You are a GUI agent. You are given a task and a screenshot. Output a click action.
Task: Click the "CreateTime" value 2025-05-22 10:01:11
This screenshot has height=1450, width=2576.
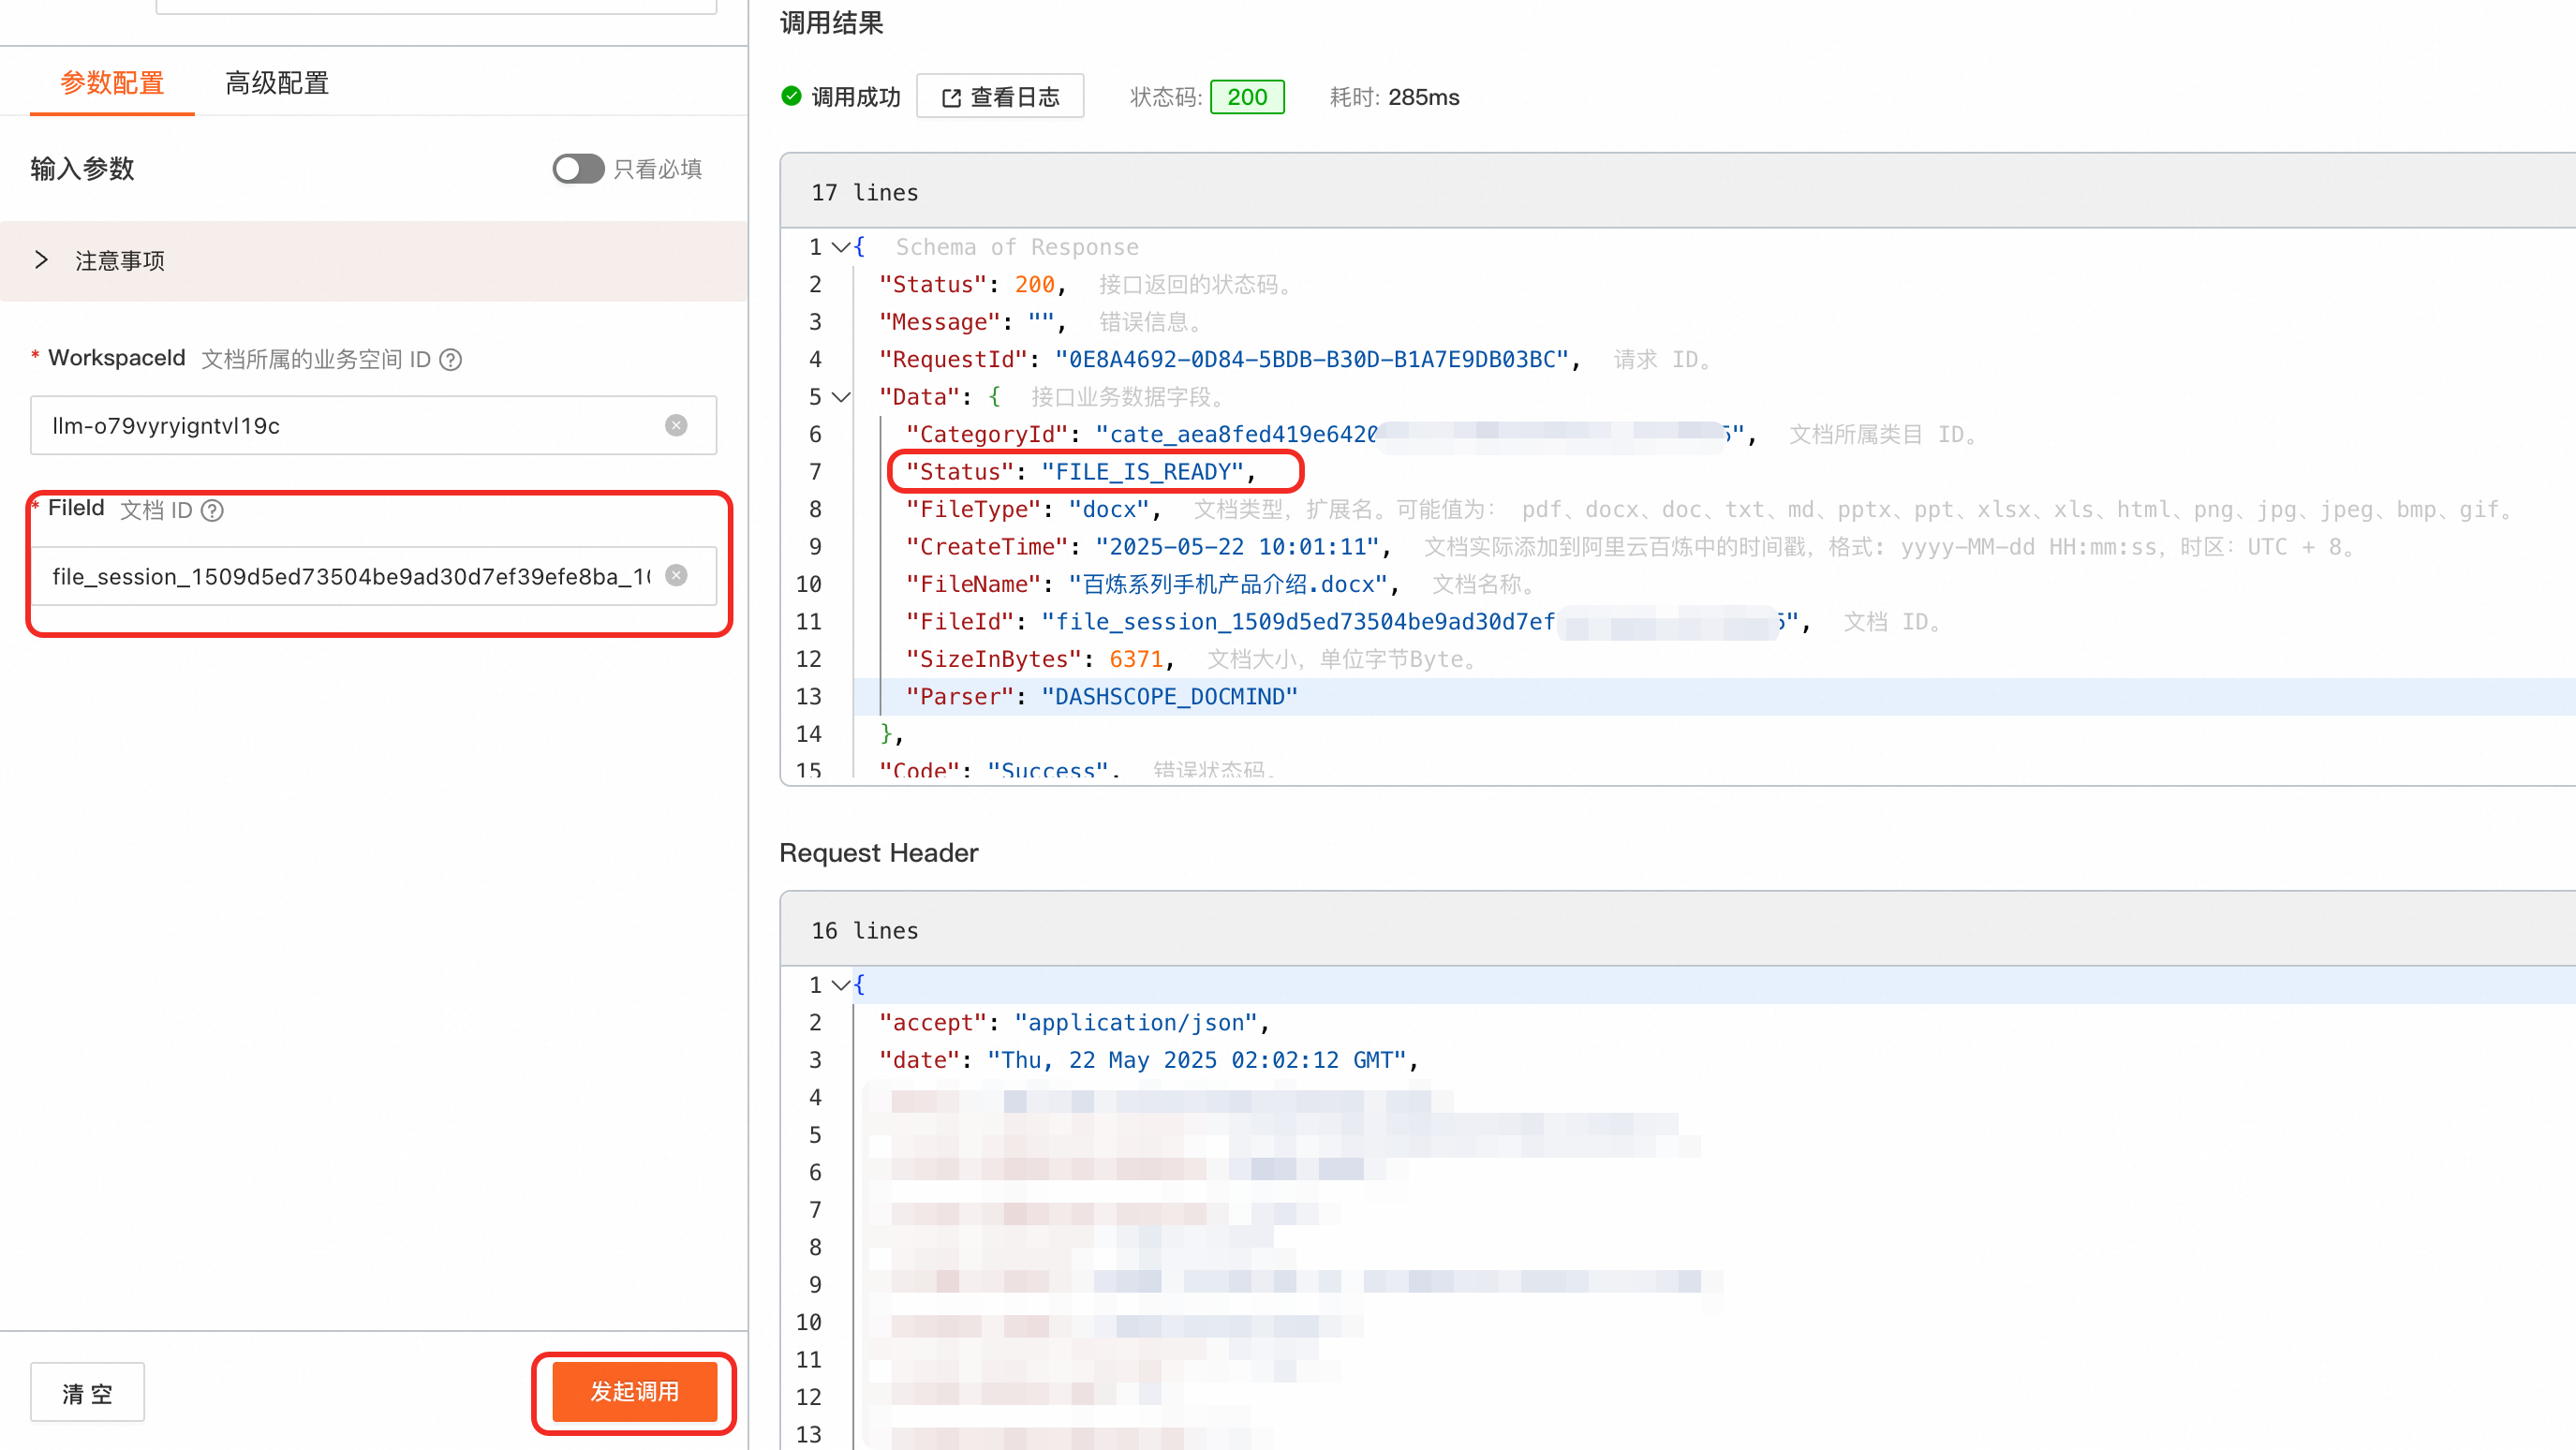[x=1238, y=547]
